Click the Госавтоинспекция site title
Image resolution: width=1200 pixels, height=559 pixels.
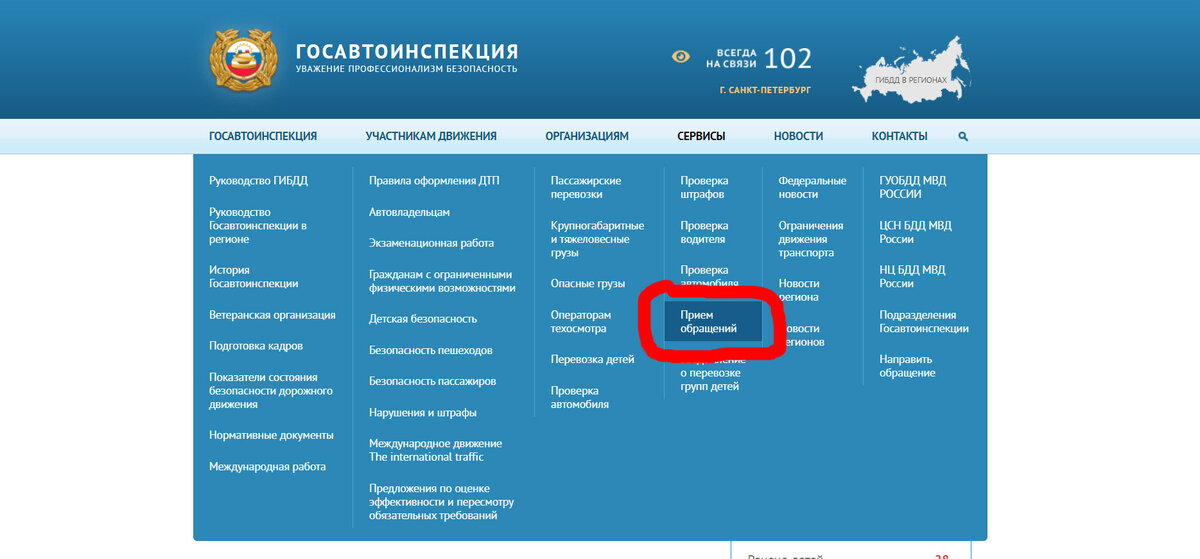pyautogui.click(x=407, y=51)
